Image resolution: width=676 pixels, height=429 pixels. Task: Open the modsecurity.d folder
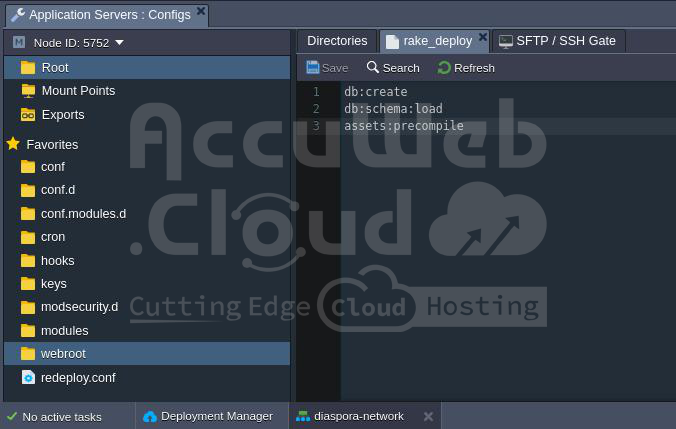point(79,307)
